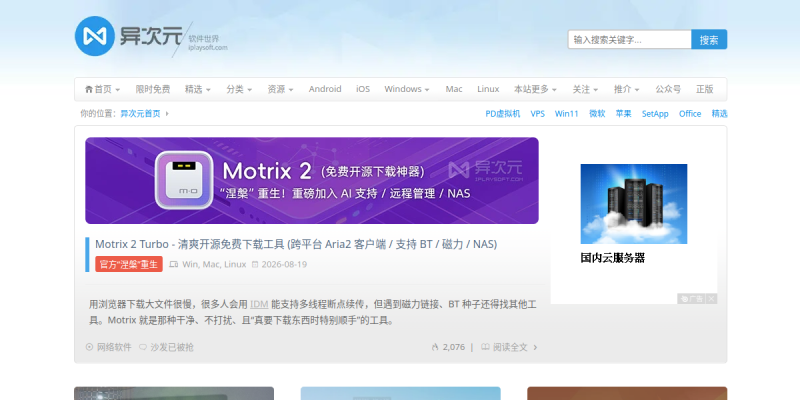Click the flame icon beside 2,076 views
The width and height of the screenshot is (800, 400).
coord(435,347)
